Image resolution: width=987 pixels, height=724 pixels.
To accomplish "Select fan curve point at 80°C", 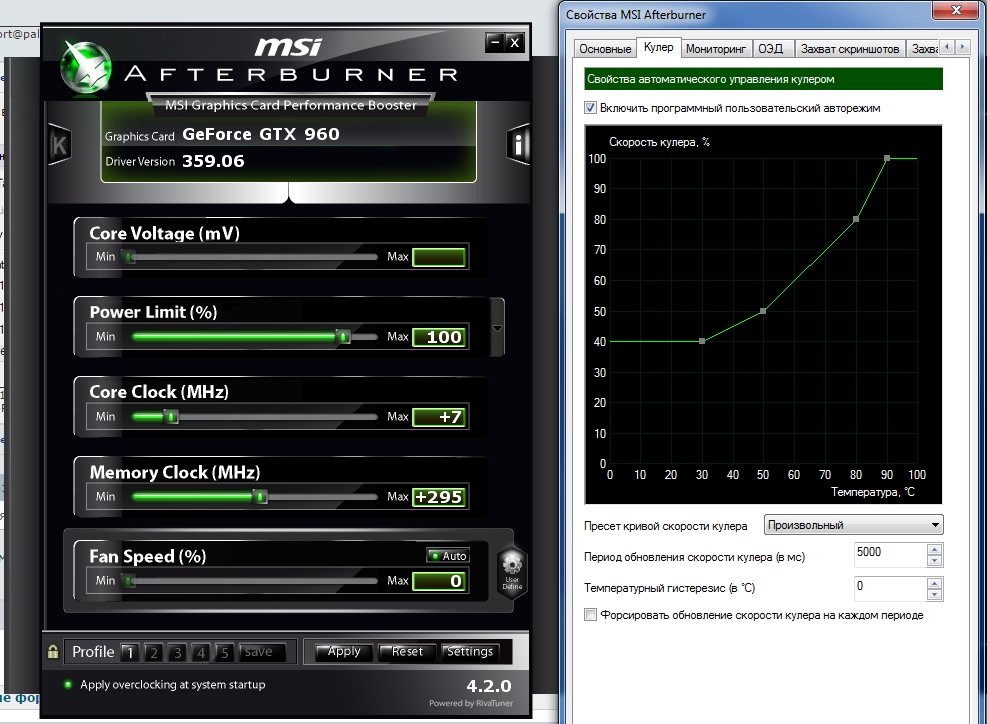I will [856, 219].
